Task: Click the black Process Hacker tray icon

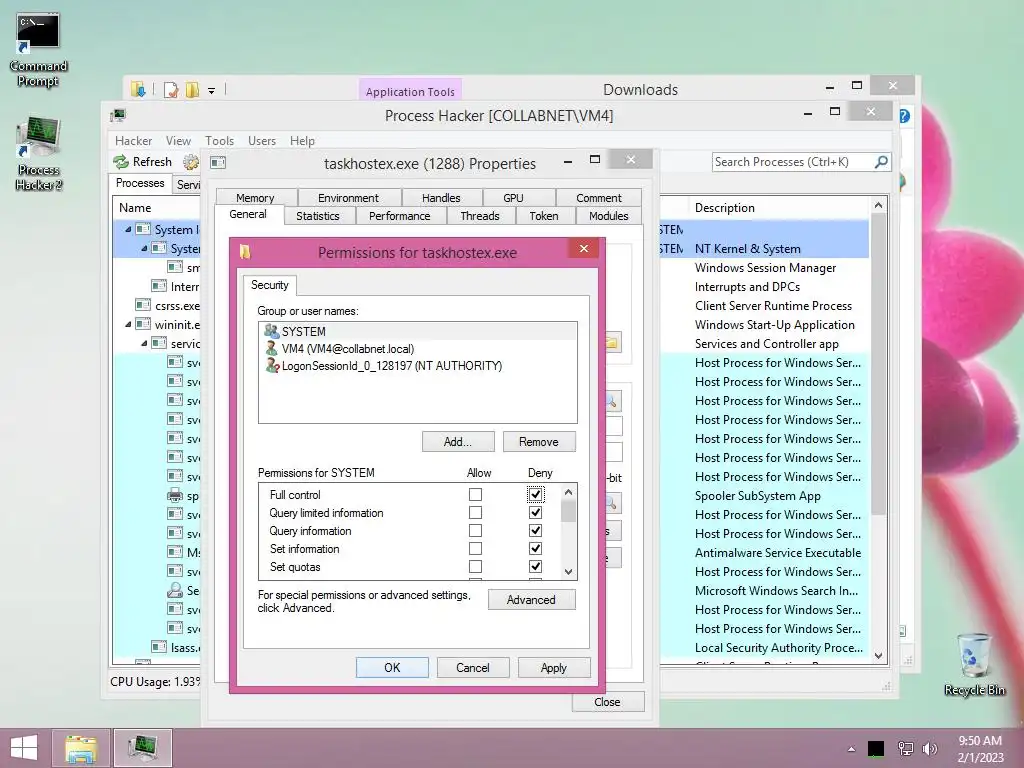Action: click(x=876, y=748)
